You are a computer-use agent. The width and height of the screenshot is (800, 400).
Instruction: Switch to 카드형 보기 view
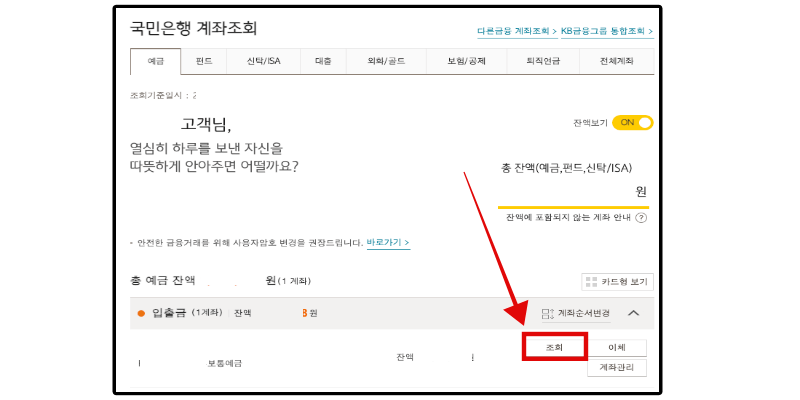click(x=617, y=282)
